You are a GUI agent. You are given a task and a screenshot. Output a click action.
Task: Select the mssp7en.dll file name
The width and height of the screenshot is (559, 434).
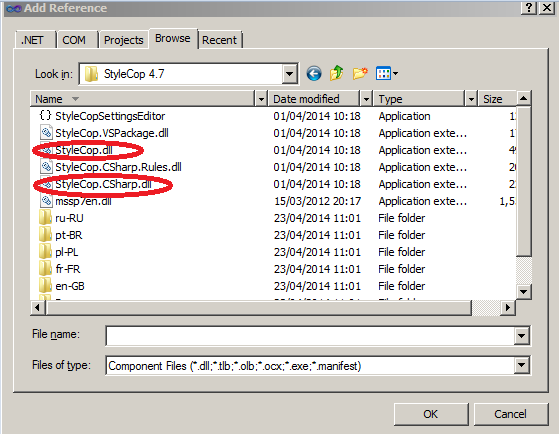(x=83, y=201)
